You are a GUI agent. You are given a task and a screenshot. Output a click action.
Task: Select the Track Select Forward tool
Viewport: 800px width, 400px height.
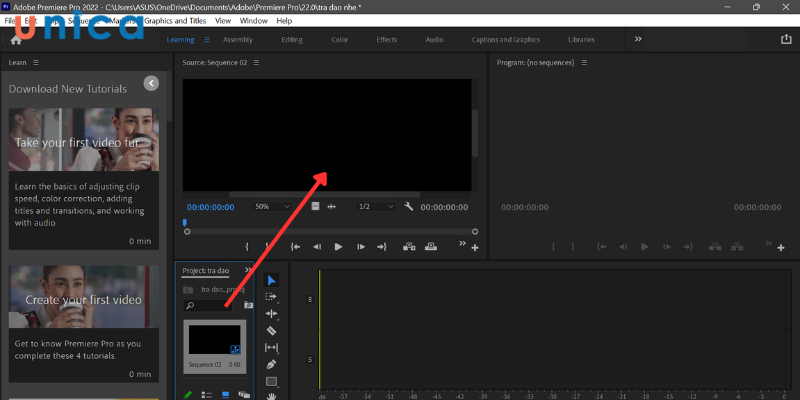[271, 297]
